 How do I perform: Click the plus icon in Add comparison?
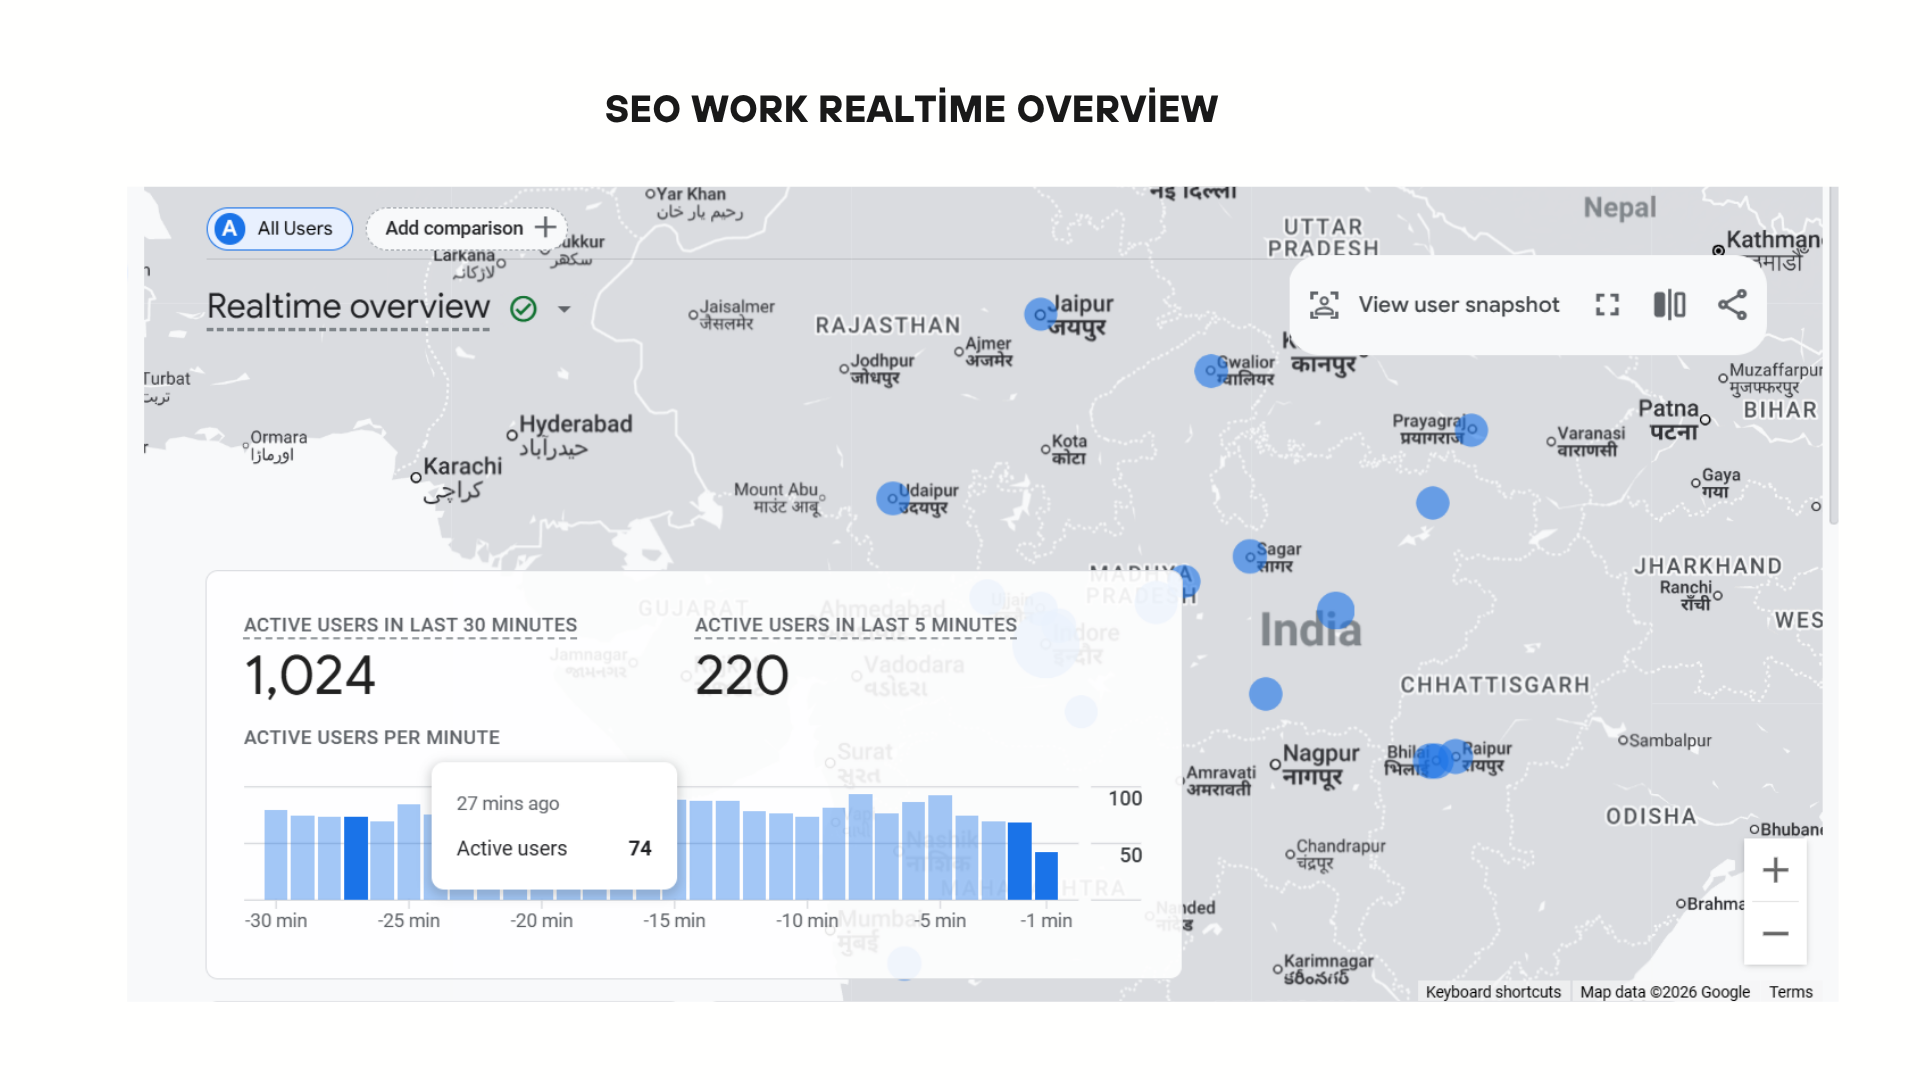tap(545, 227)
